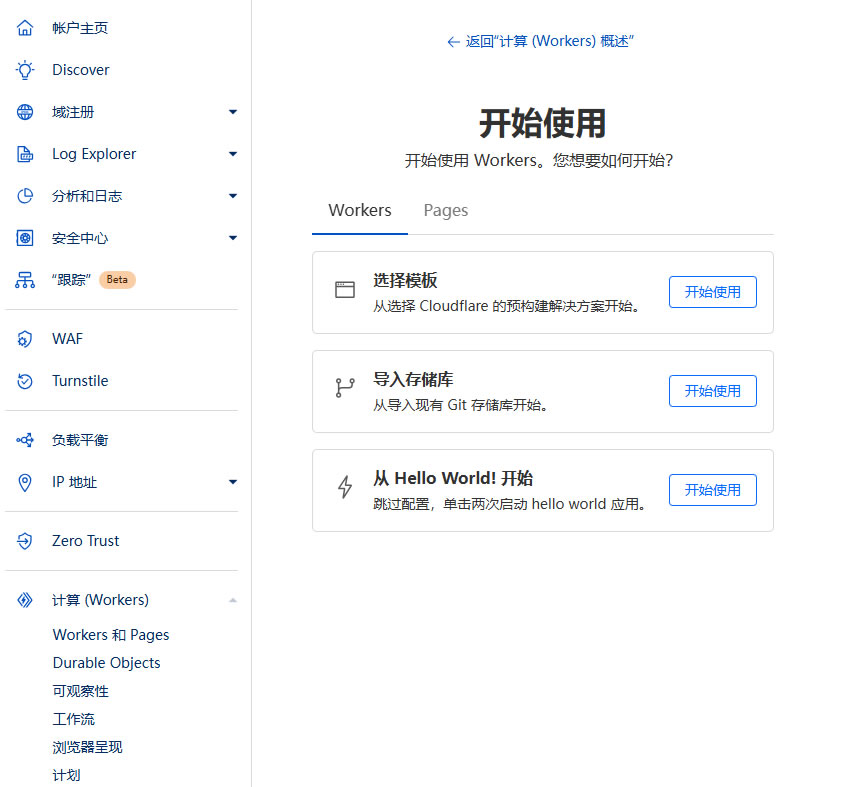
Task: Open Durable Objects in sidebar
Action: 106,663
